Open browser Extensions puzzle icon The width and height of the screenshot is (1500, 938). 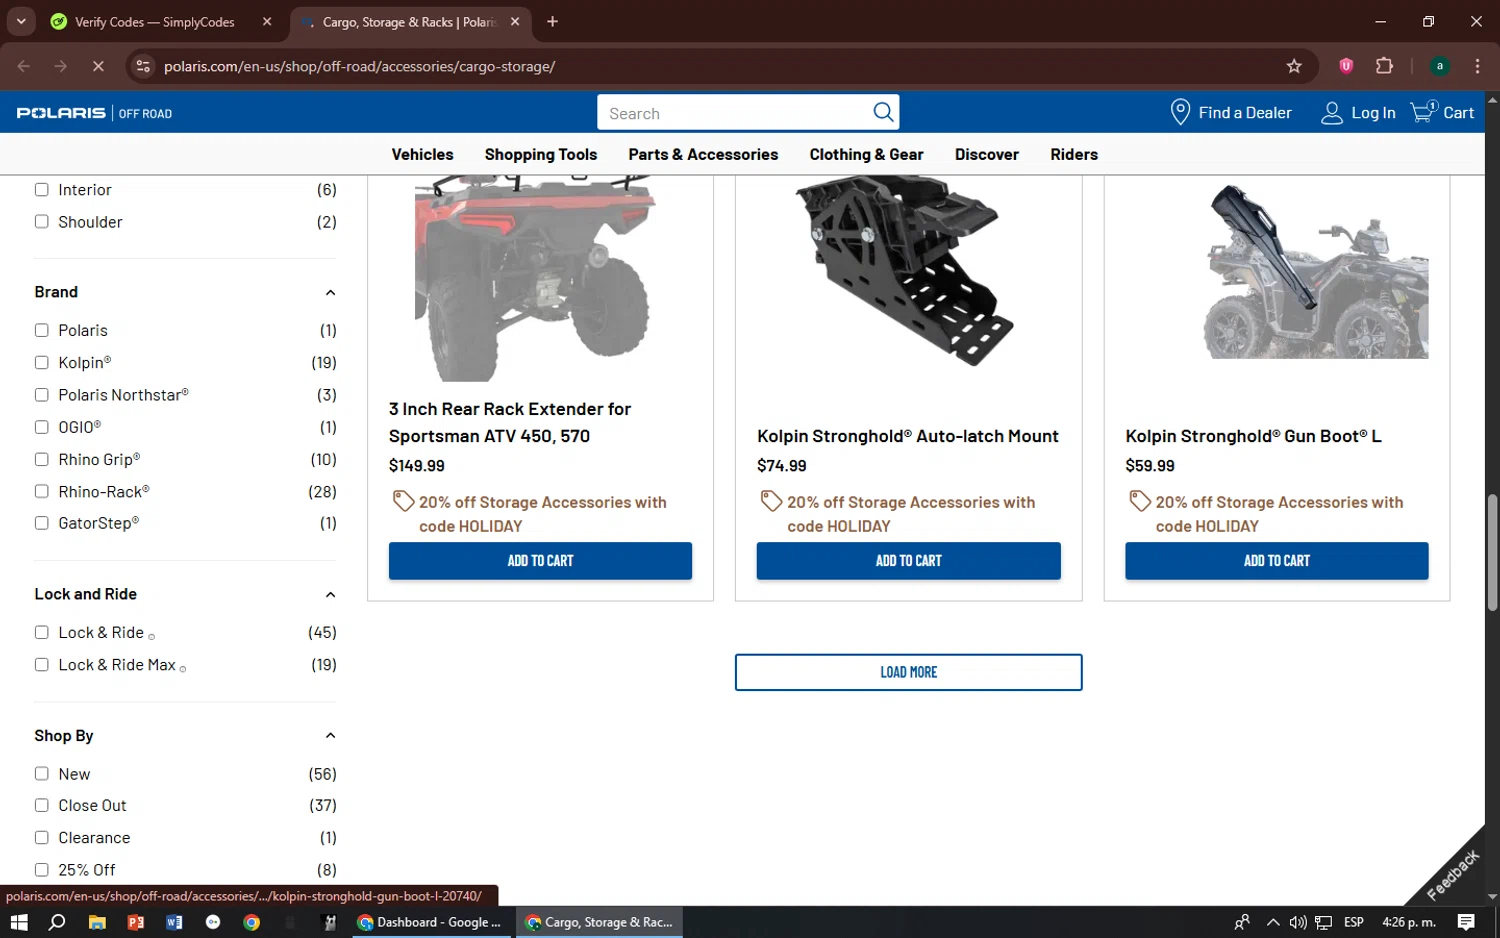click(x=1384, y=66)
